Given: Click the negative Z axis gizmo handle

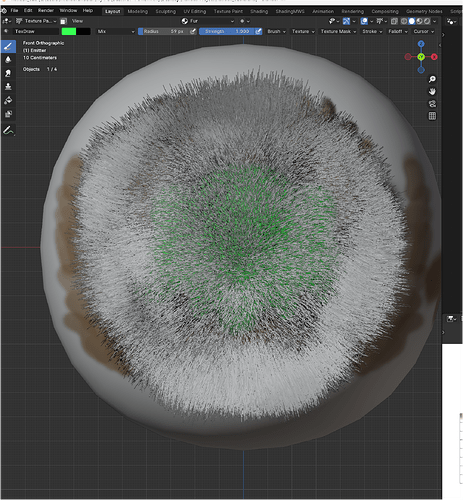Looking at the screenshot, I should coord(421,70).
